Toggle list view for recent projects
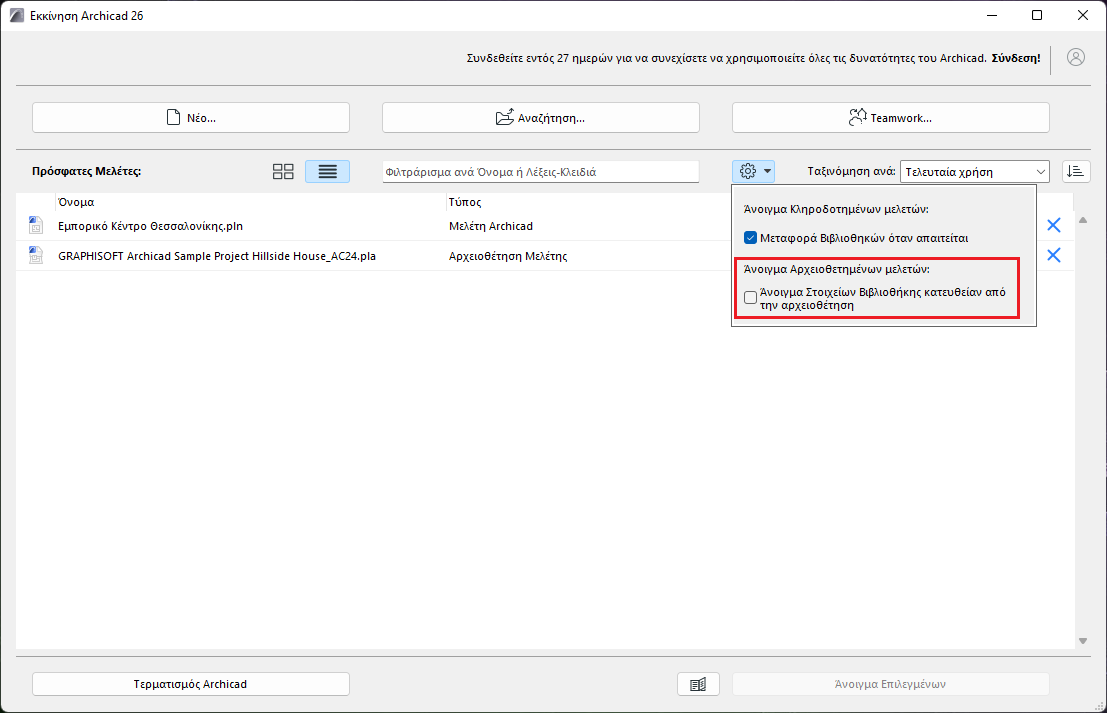Screen dimensions: 1107x713 [x=327, y=171]
